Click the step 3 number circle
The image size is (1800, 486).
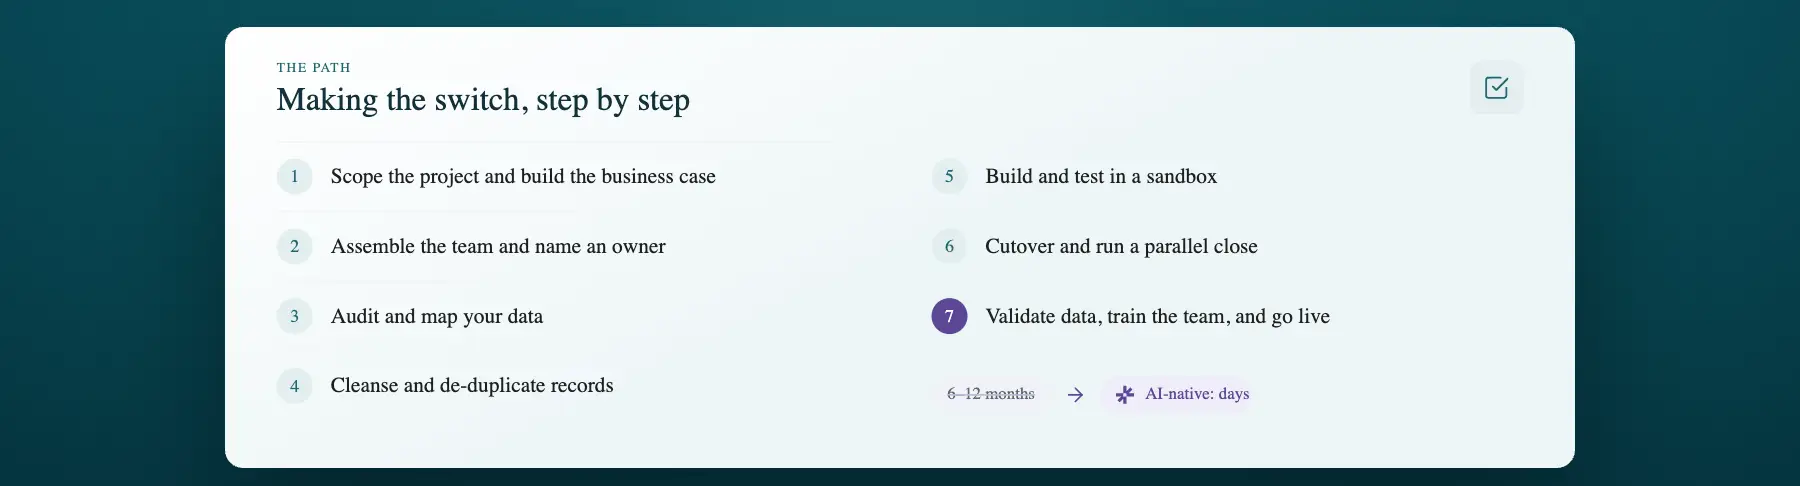click(294, 316)
